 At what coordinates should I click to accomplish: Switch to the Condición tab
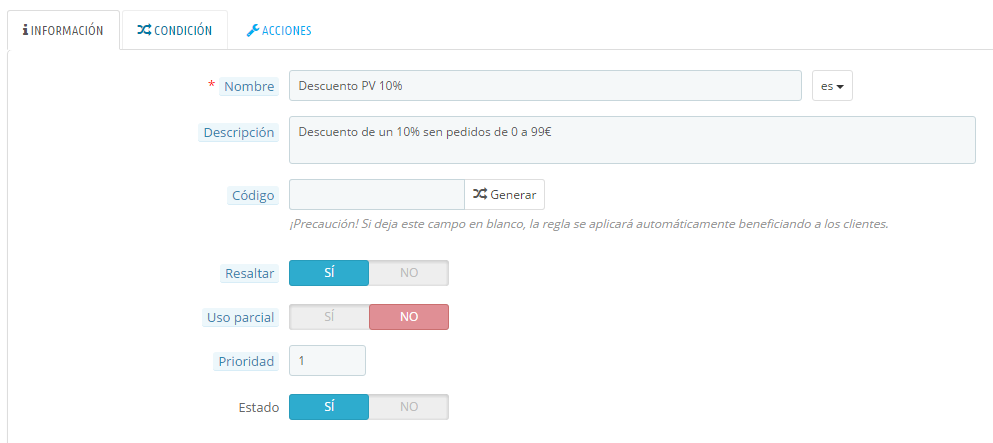tap(175, 30)
